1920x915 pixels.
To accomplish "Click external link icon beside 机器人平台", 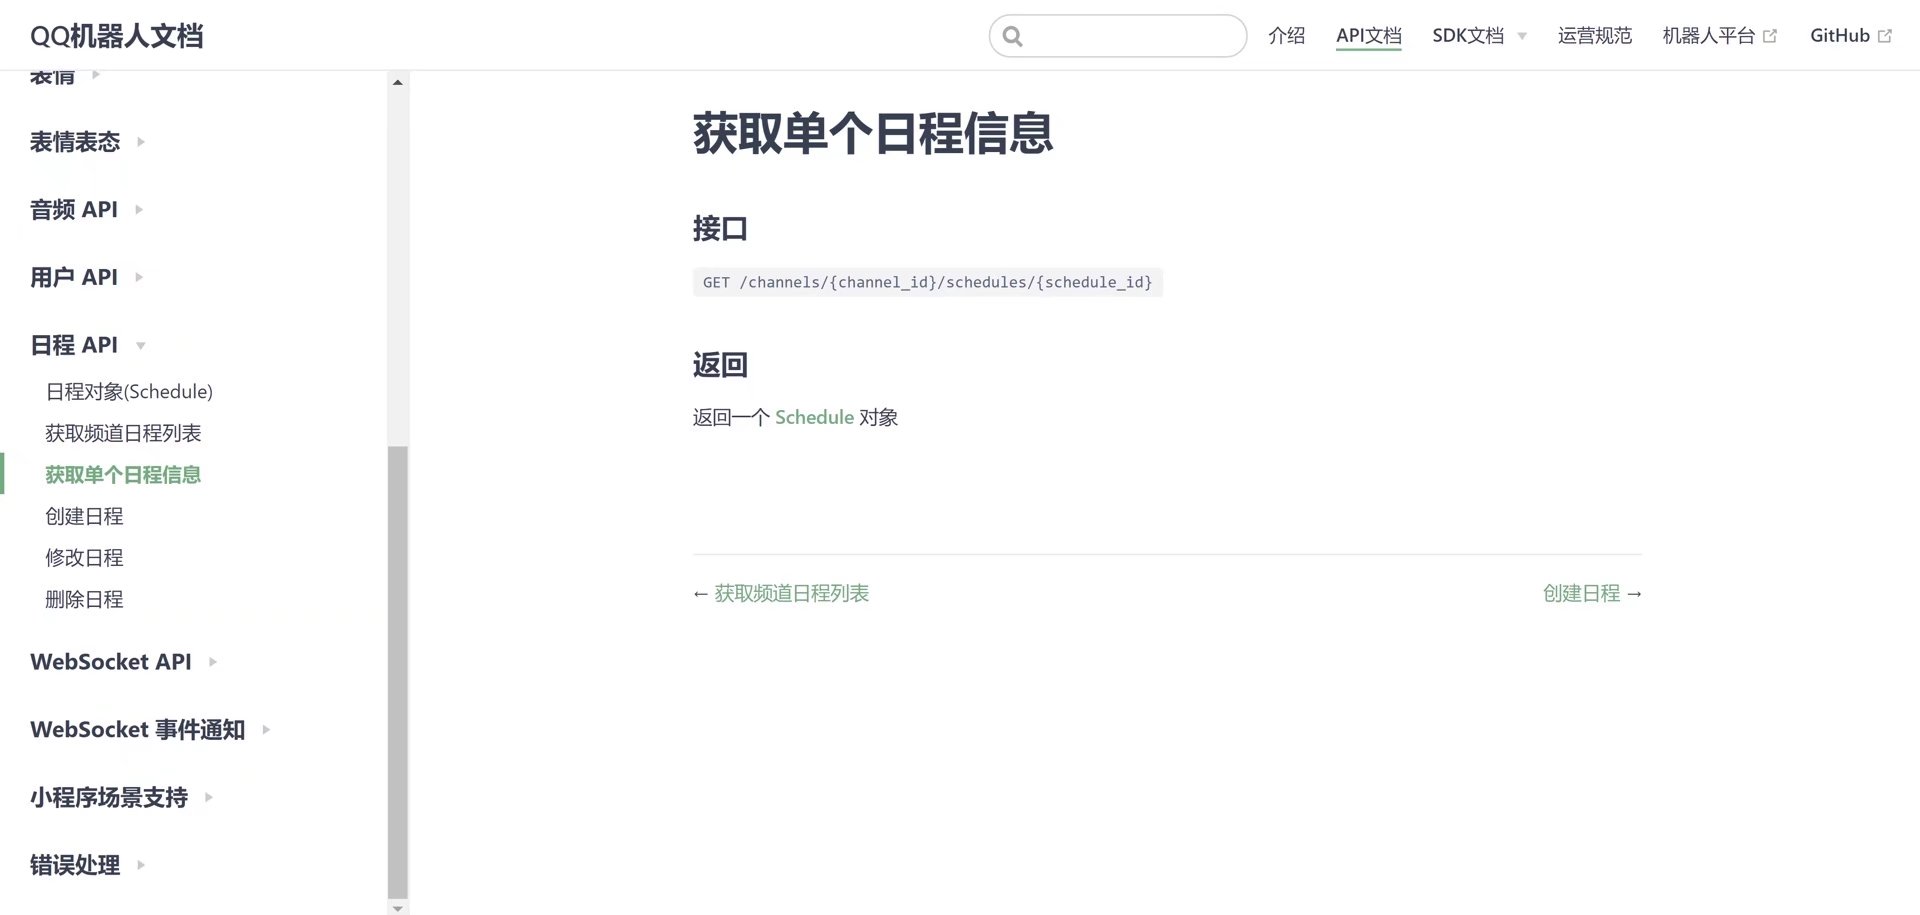I will [1770, 36].
